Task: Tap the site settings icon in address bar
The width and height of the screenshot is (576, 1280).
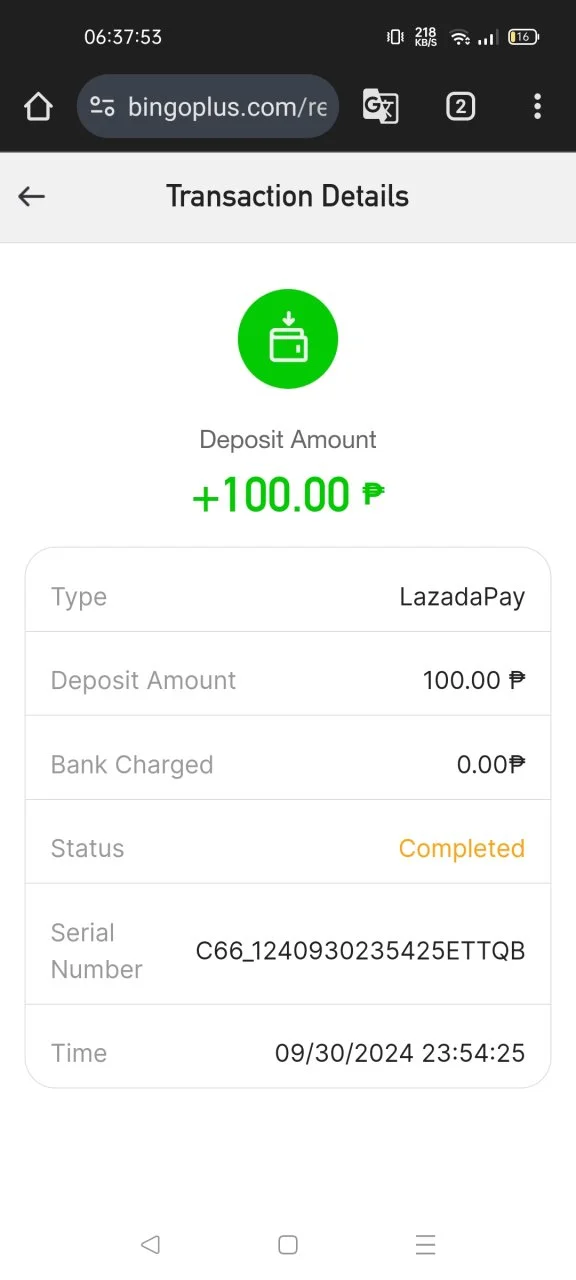Action: (102, 106)
